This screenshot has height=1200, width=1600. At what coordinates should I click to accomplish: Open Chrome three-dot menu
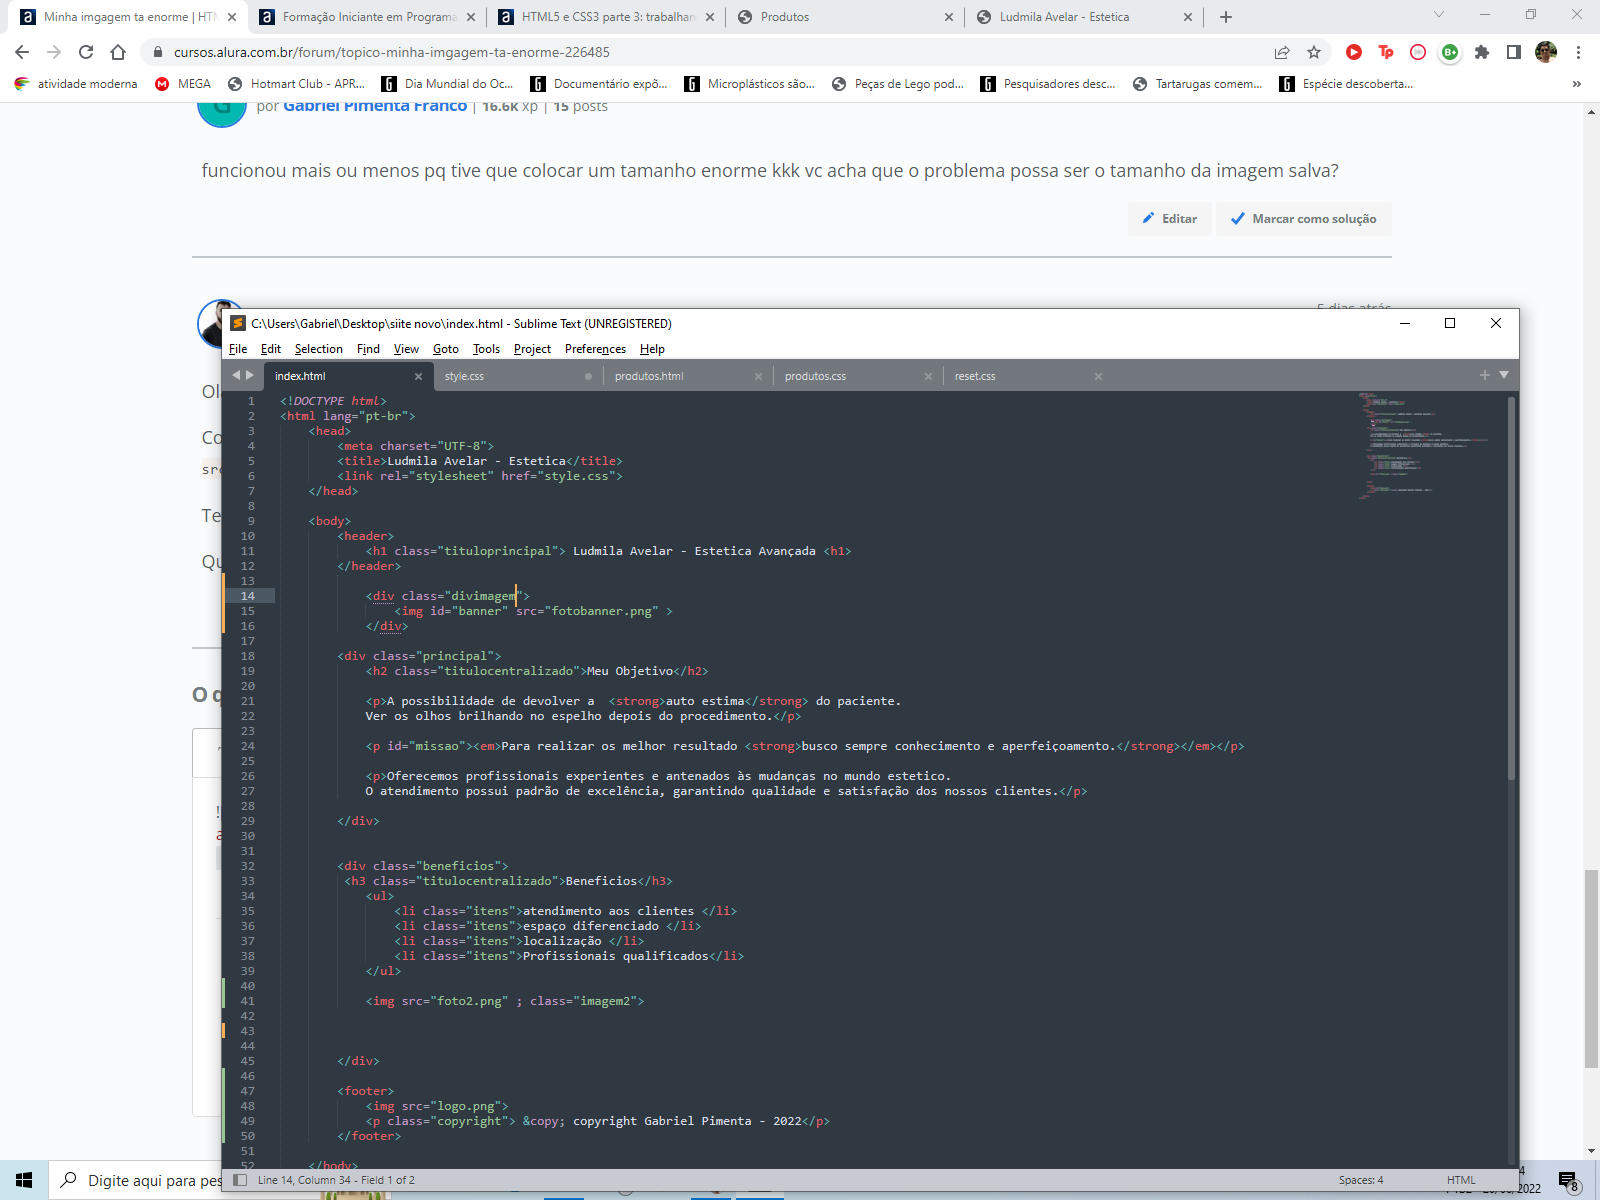click(1578, 52)
